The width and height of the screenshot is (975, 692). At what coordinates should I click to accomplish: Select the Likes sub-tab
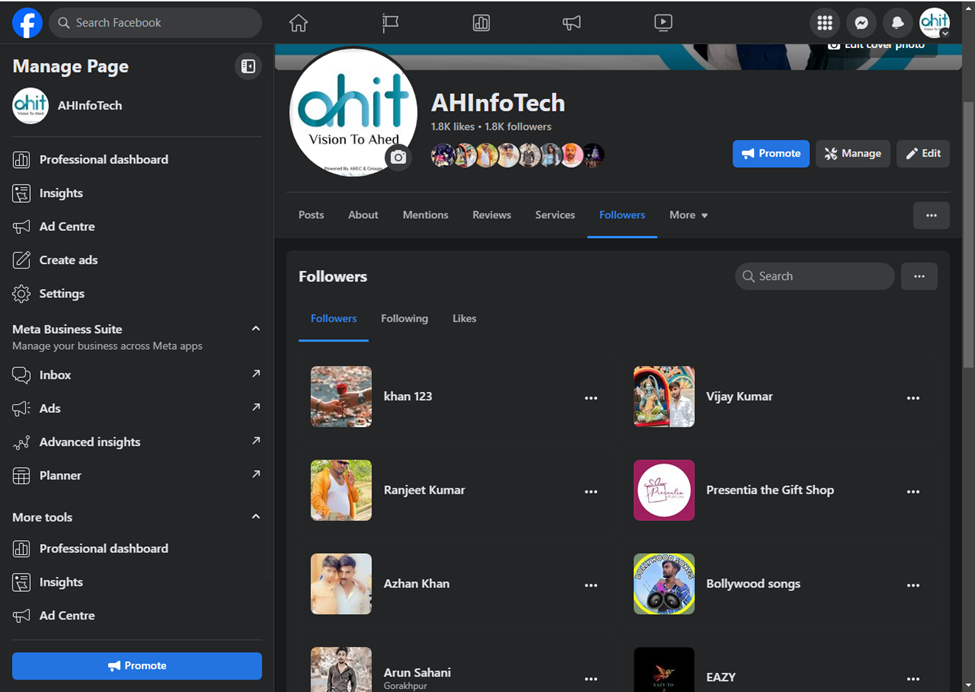tap(464, 318)
